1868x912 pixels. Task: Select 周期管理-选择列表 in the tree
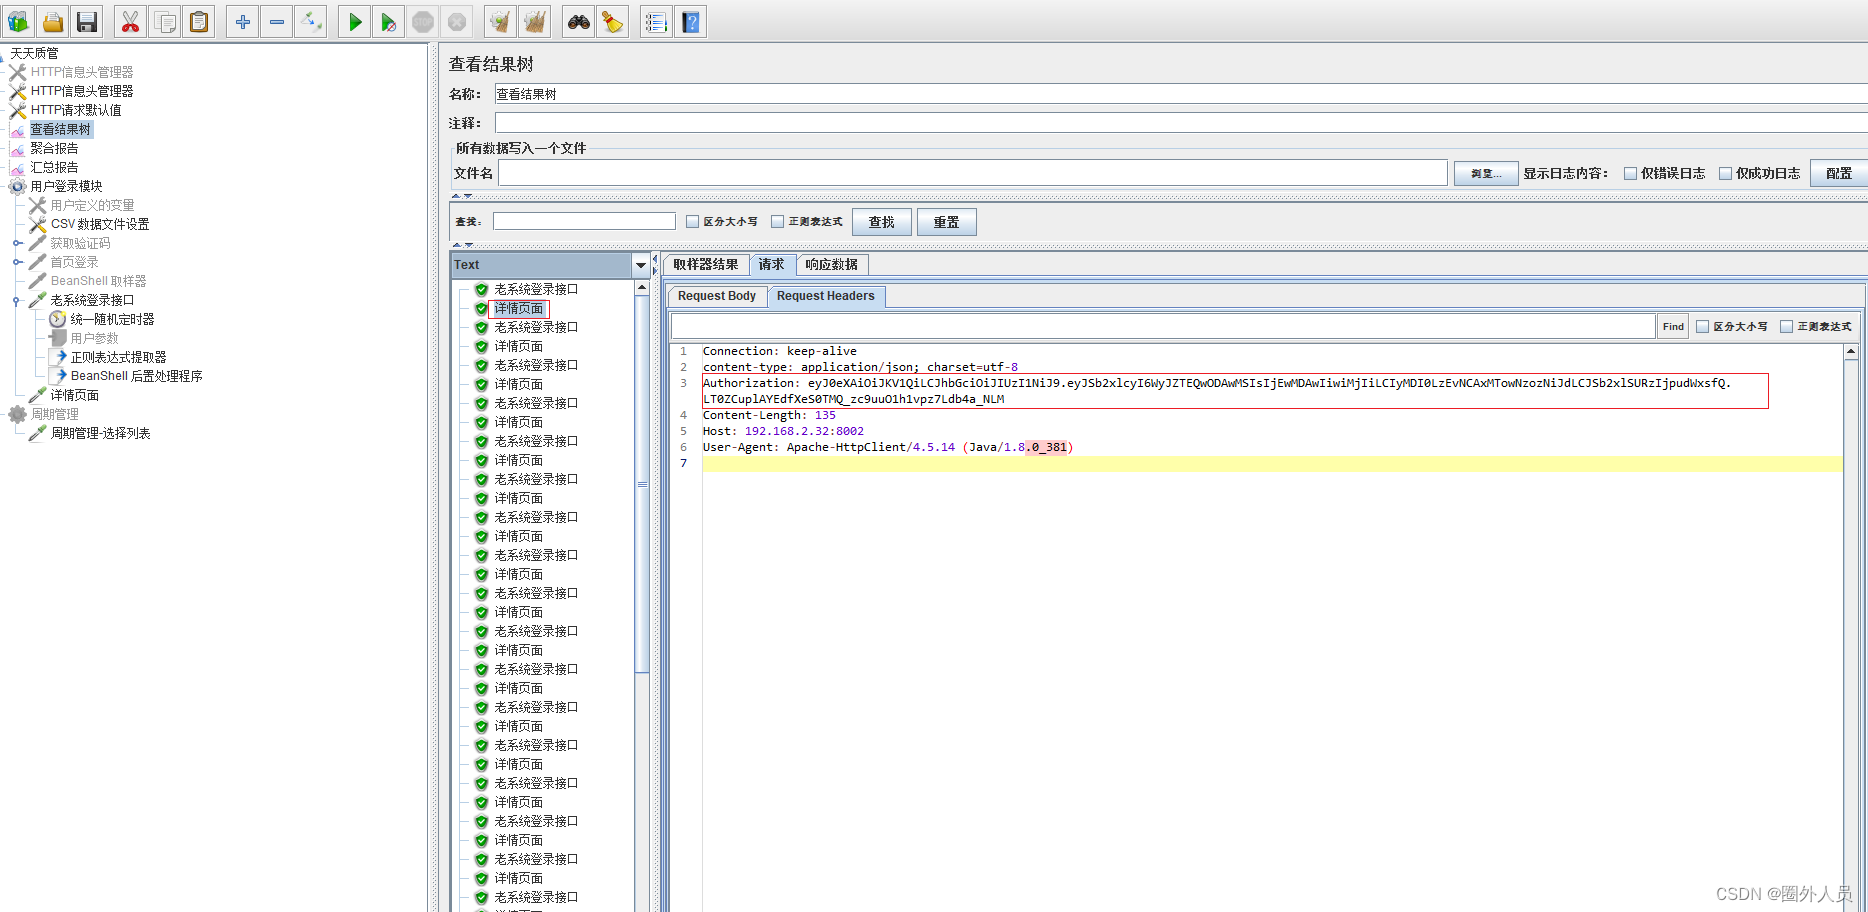tap(101, 433)
